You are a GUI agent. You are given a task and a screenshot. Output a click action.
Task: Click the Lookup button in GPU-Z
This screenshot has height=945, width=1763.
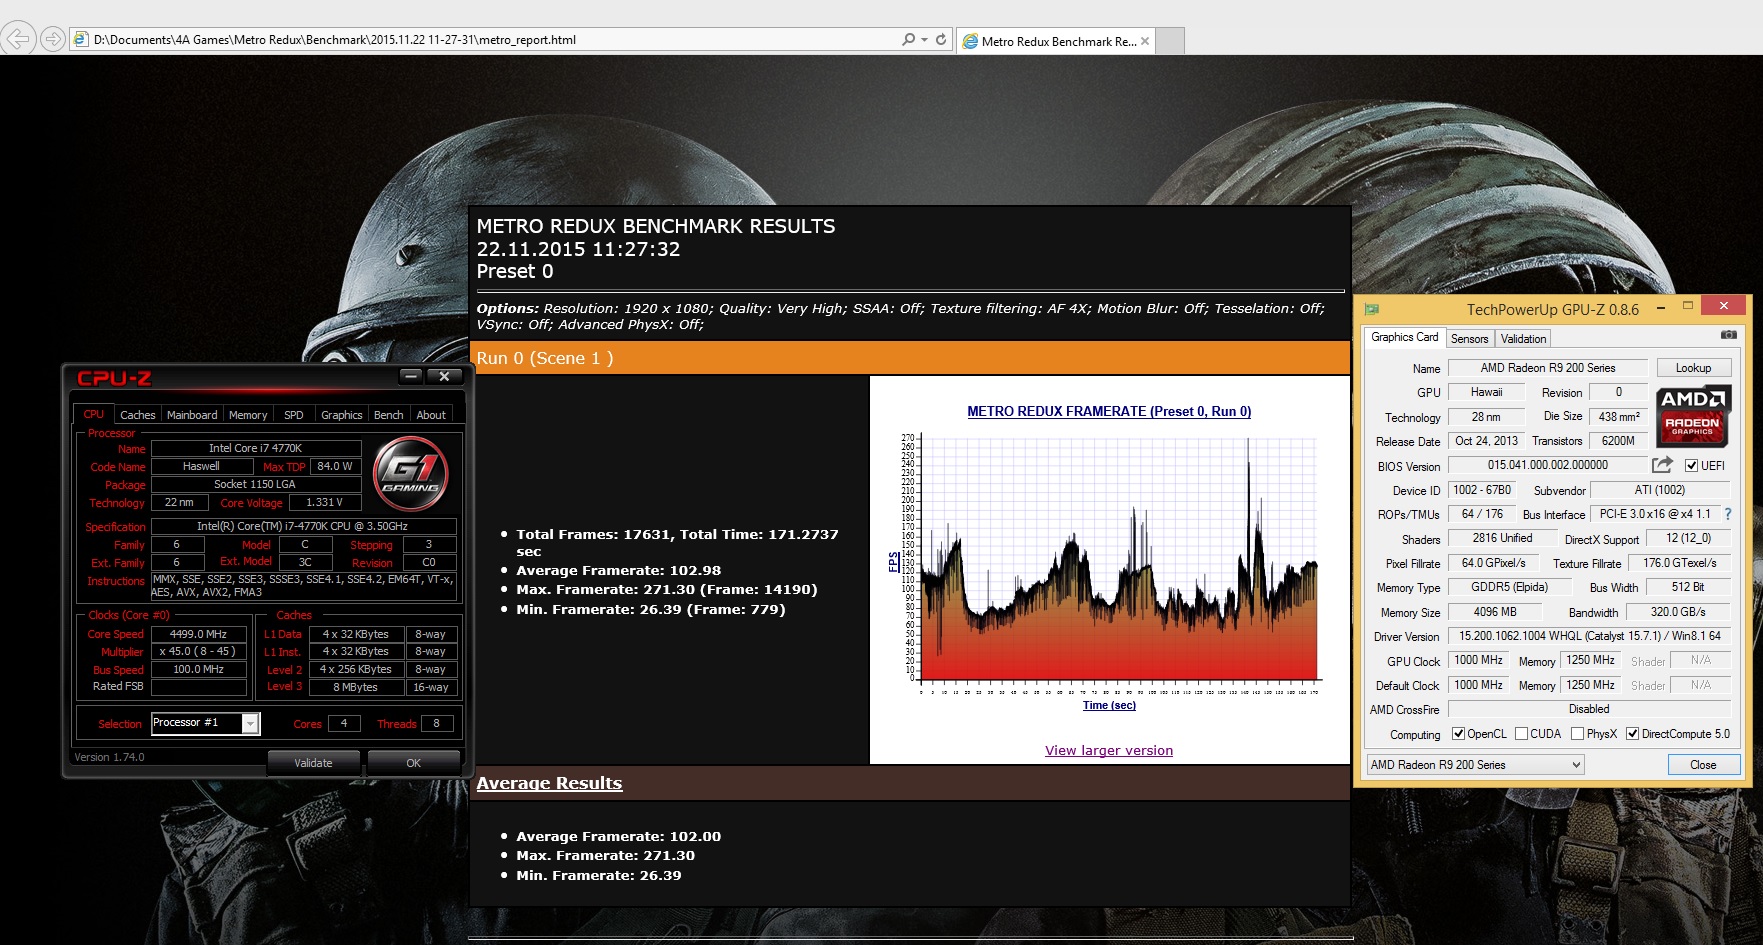click(1693, 368)
